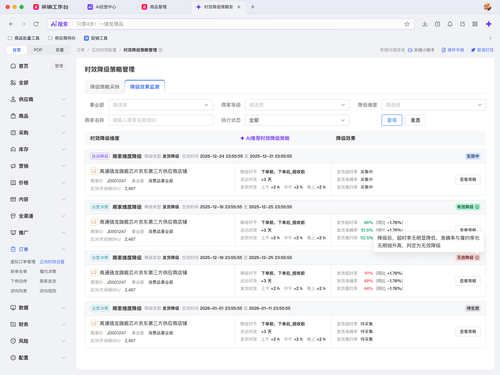Open the user avatar at top right
The width and height of the screenshot is (500, 375).
tap(487, 7)
